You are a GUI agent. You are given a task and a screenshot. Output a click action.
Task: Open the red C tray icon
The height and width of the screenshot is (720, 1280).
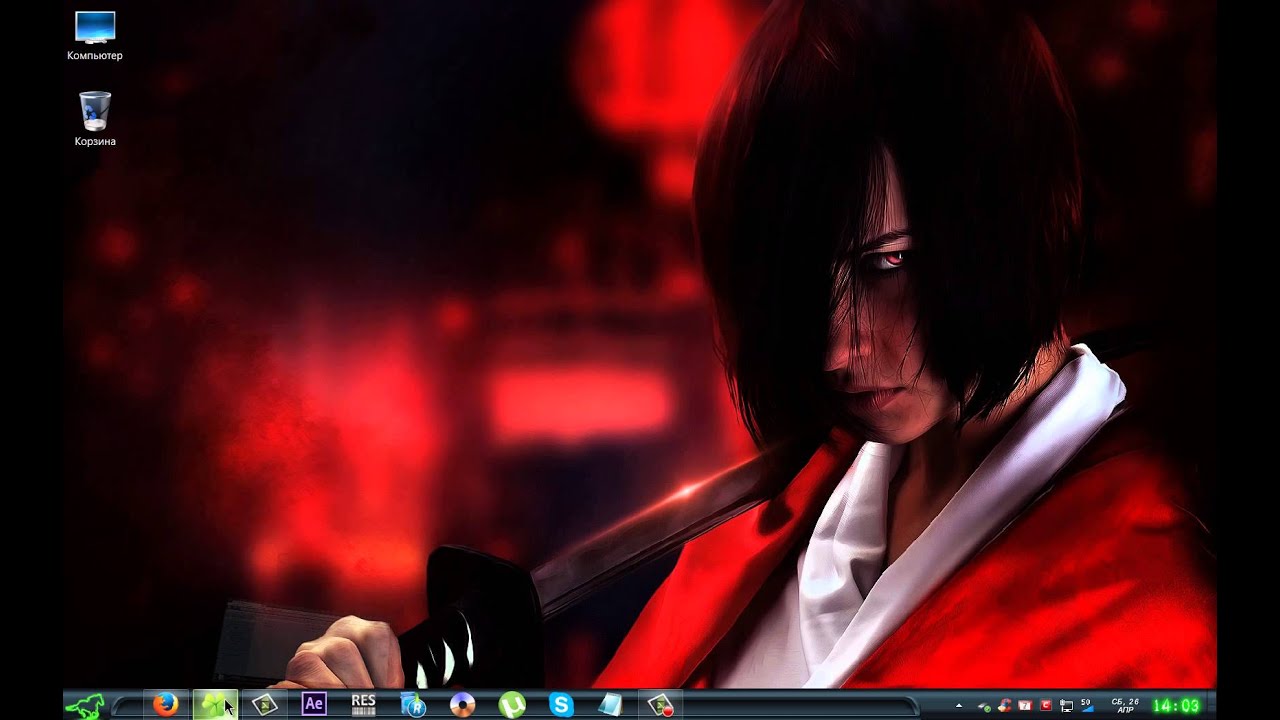click(1046, 706)
